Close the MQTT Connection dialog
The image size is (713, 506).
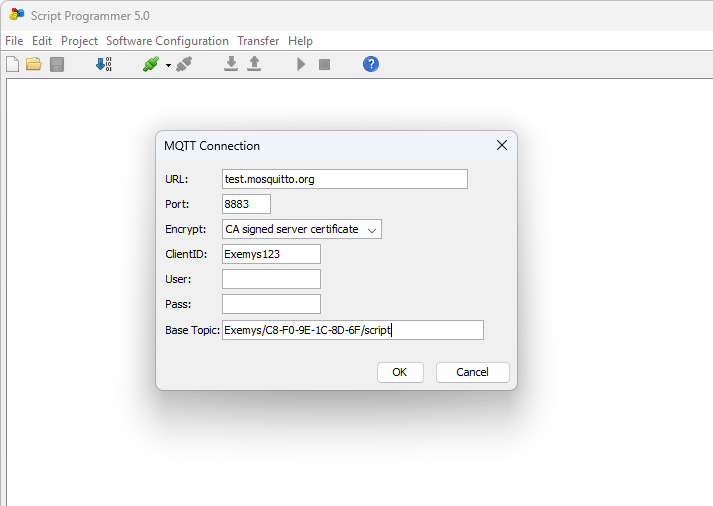click(x=502, y=145)
